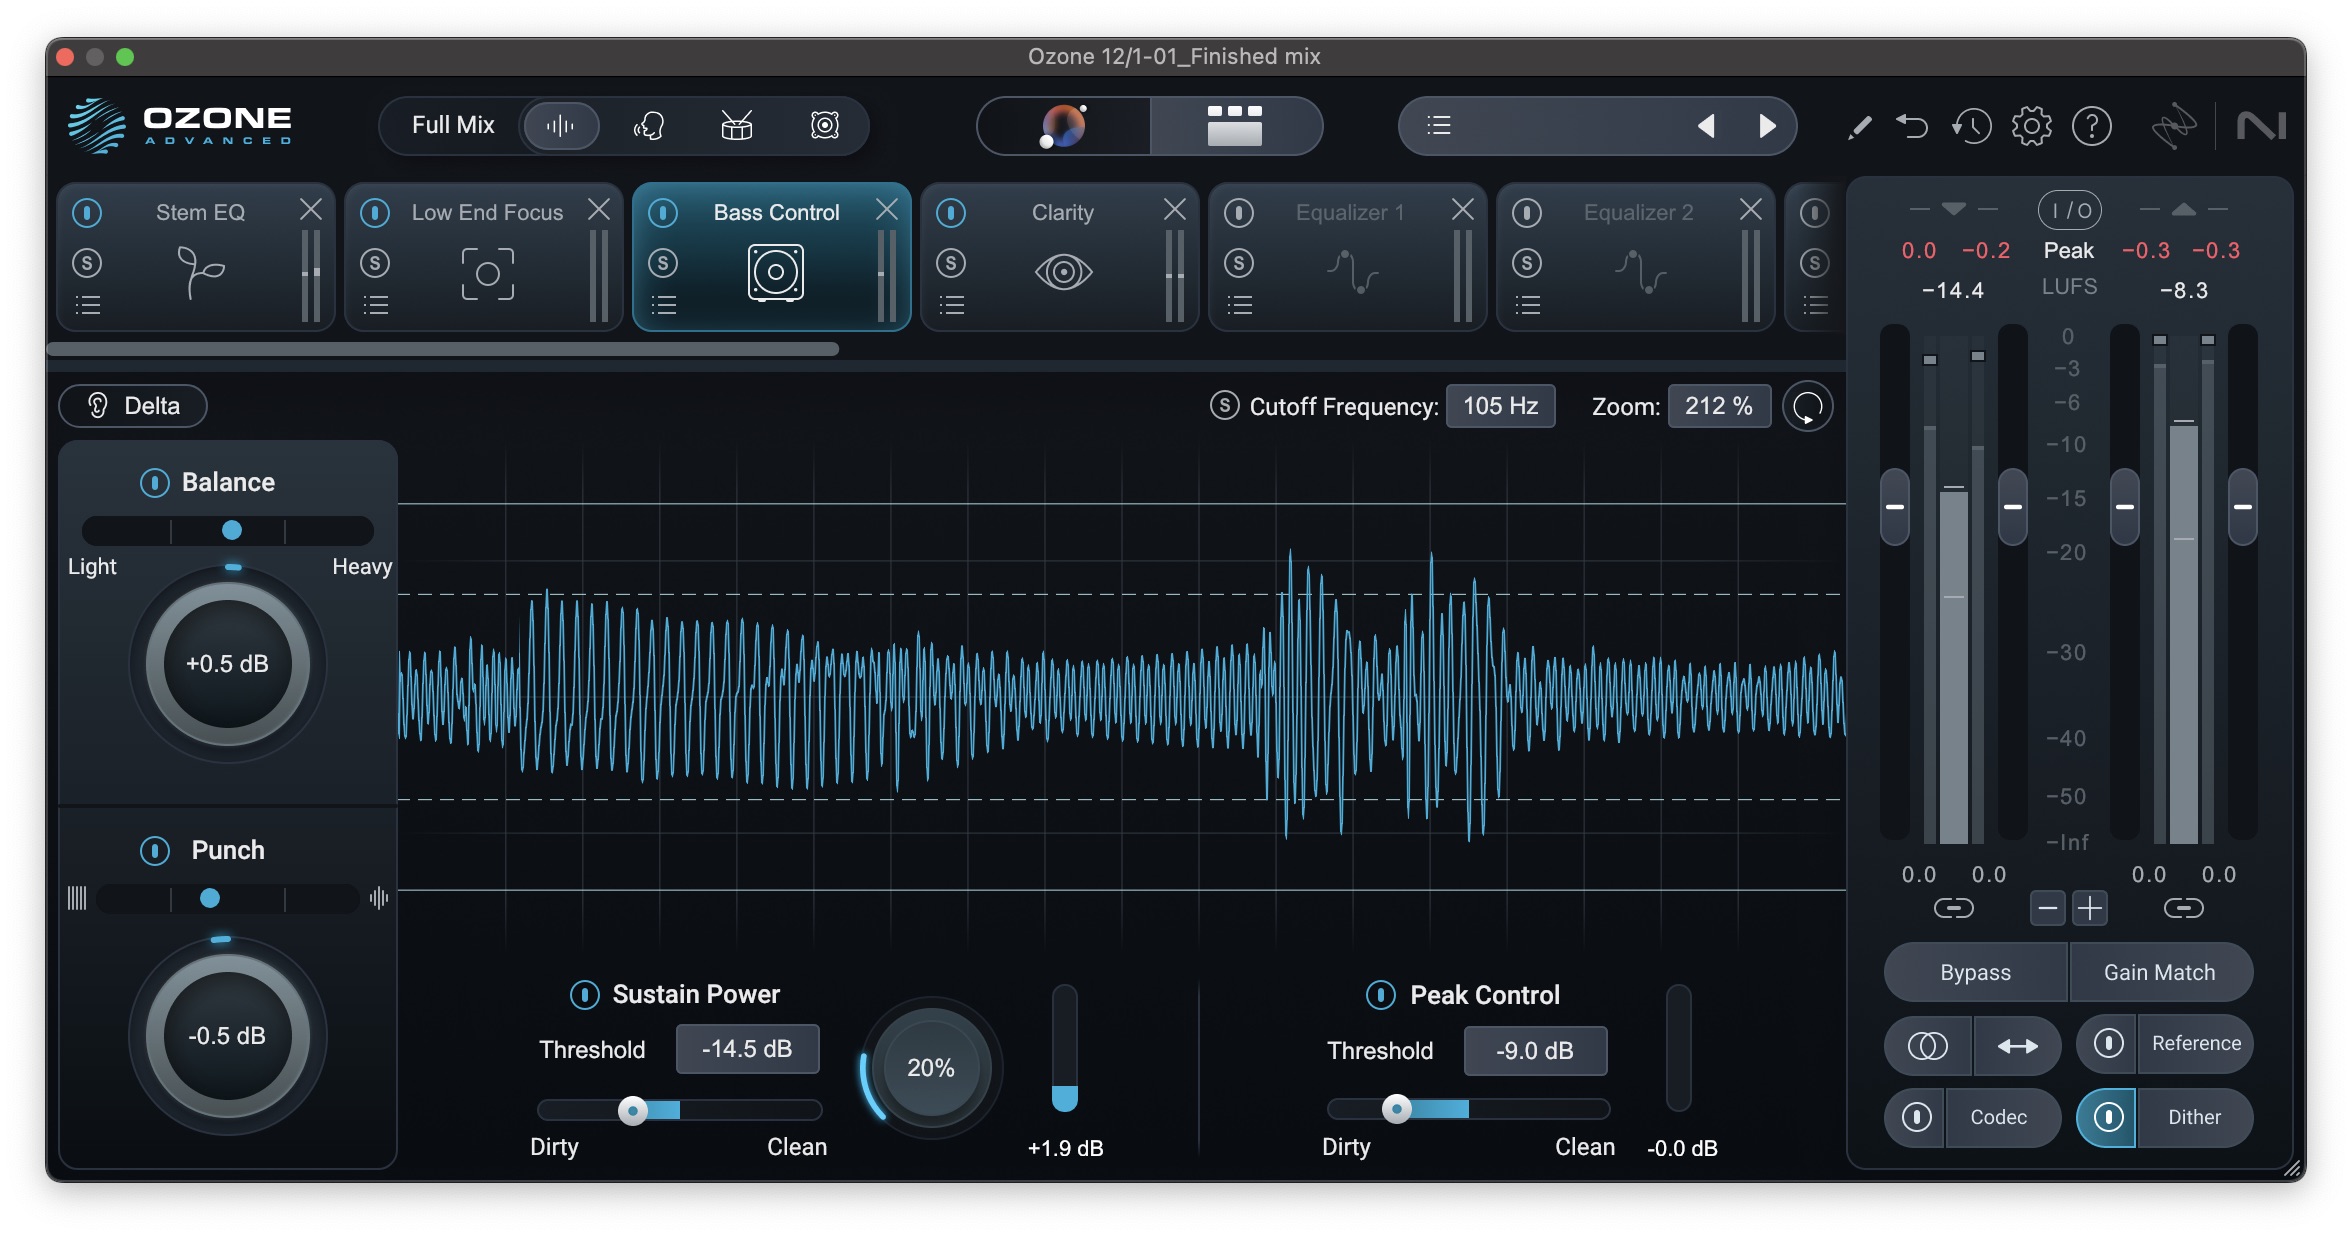Solo the Bass Control module
This screenshot has width=2352, height=1236.
(663, 263)
